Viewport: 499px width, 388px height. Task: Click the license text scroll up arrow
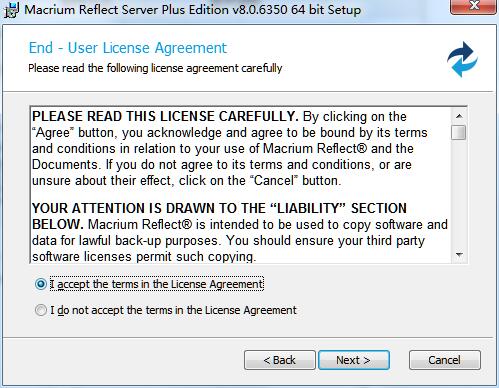[x=459, y=116]
